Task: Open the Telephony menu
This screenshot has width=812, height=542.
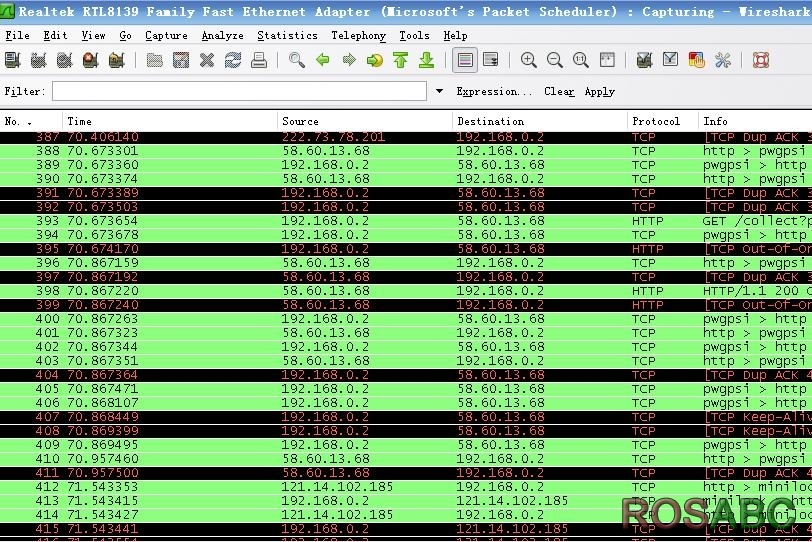Action: 358,35
